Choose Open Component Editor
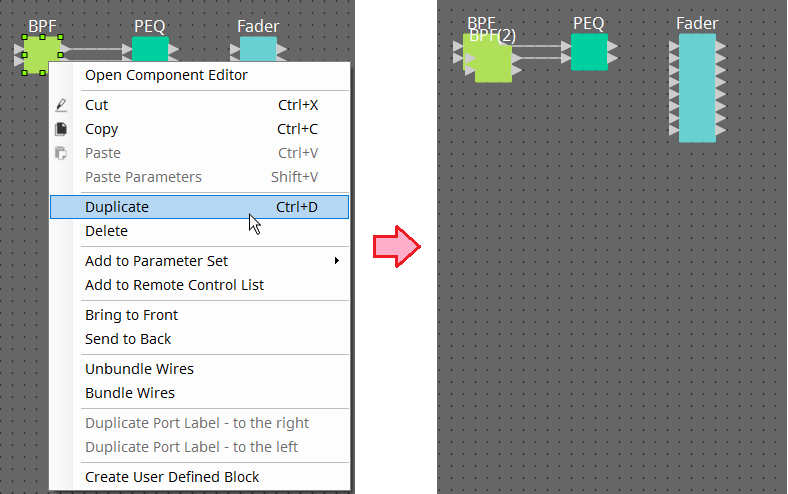Viewport: 788px width, 494px height. click(166, 75)
